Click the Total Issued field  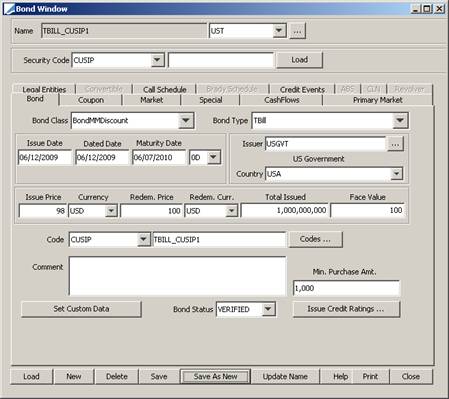285,210
